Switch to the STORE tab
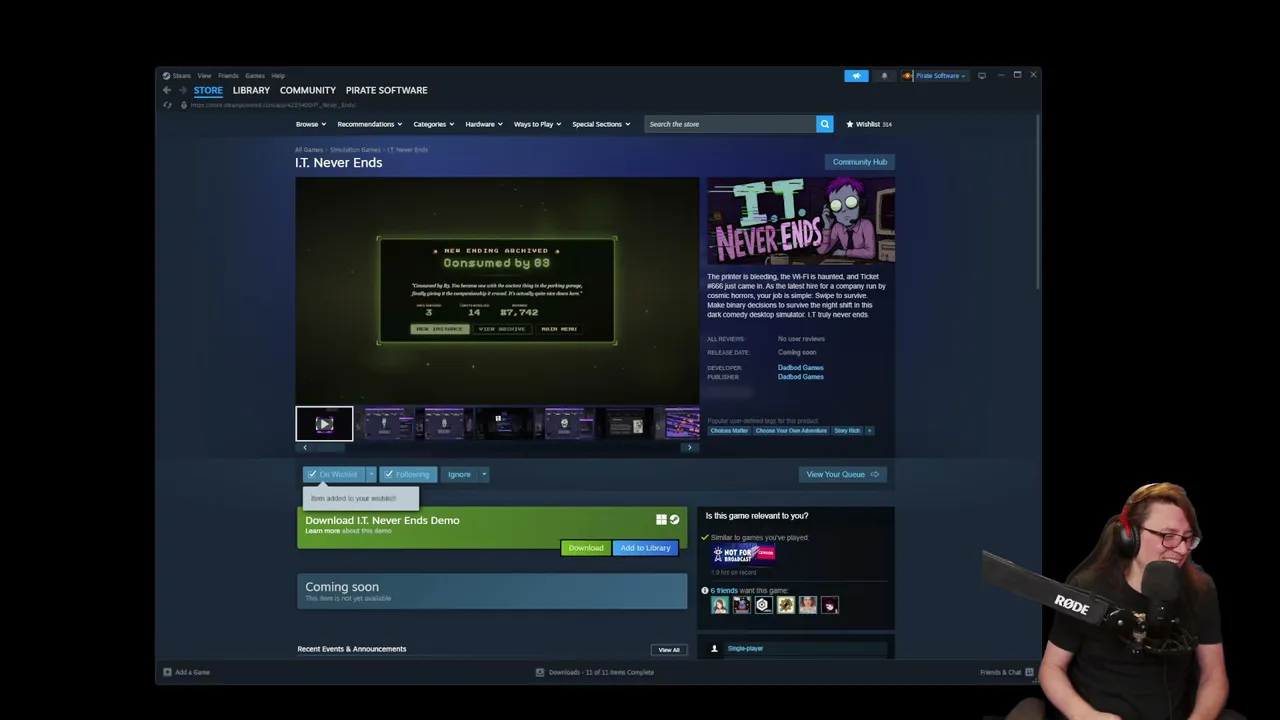The width and height of the screenshot is (1280, 720). [x=208, y=90]
